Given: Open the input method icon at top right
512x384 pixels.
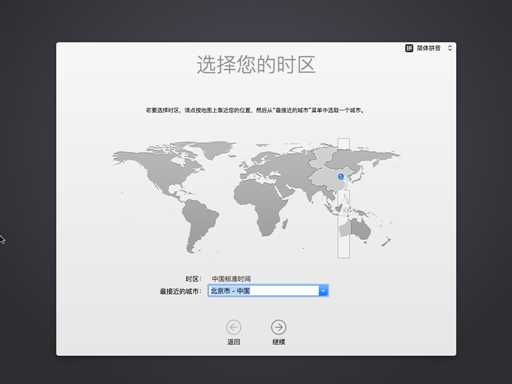Looking at the screenshot, I should pyautogui.click(x=409, y=48).
